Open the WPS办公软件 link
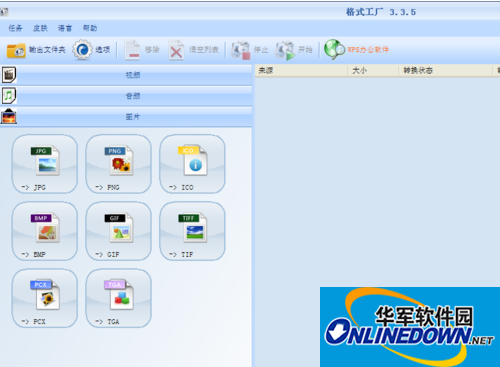 [x=357, y=50]
